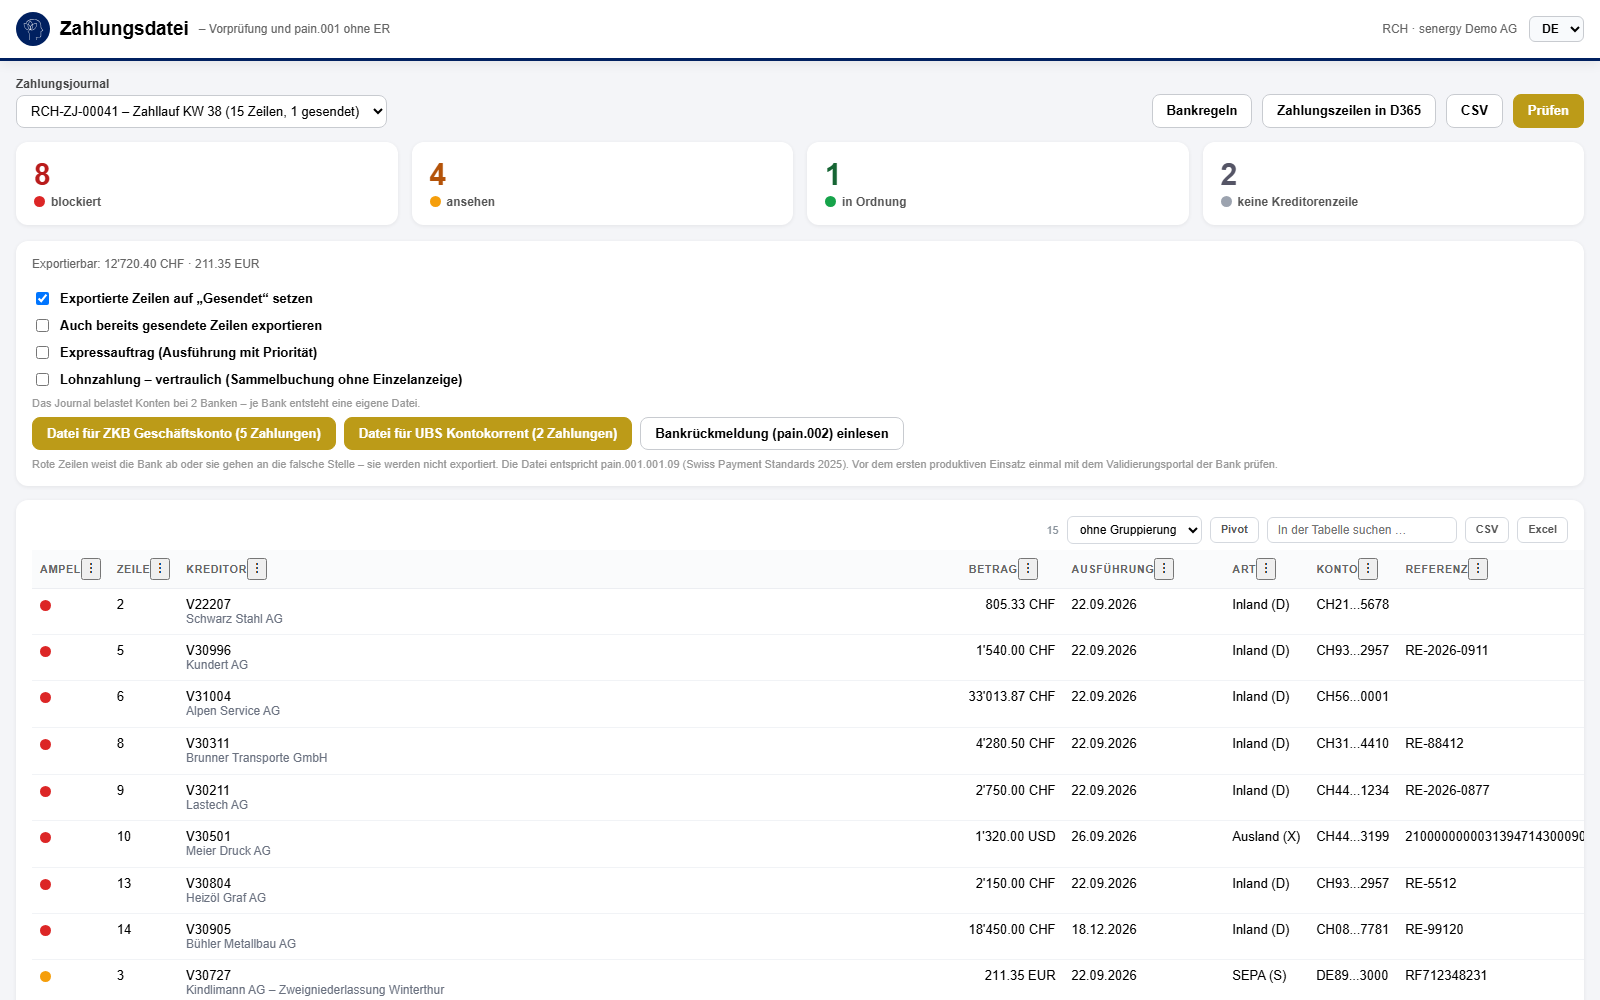
Task: Open the 'ohne Gruppierung' grouping dropdown
Action: click(x=1134, y=530)
